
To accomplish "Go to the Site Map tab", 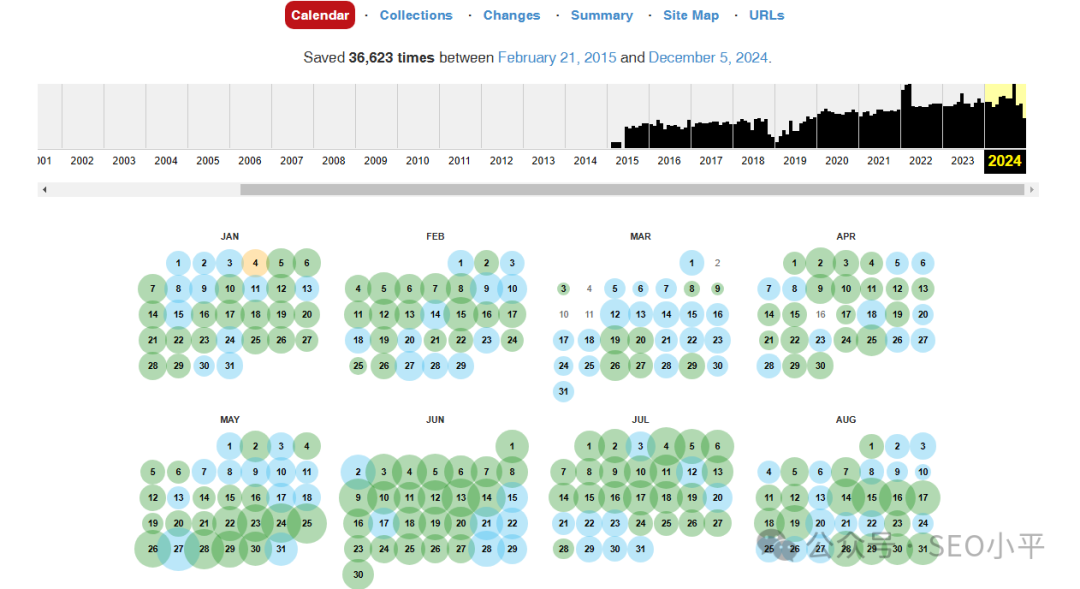I will tap(691, 15).
